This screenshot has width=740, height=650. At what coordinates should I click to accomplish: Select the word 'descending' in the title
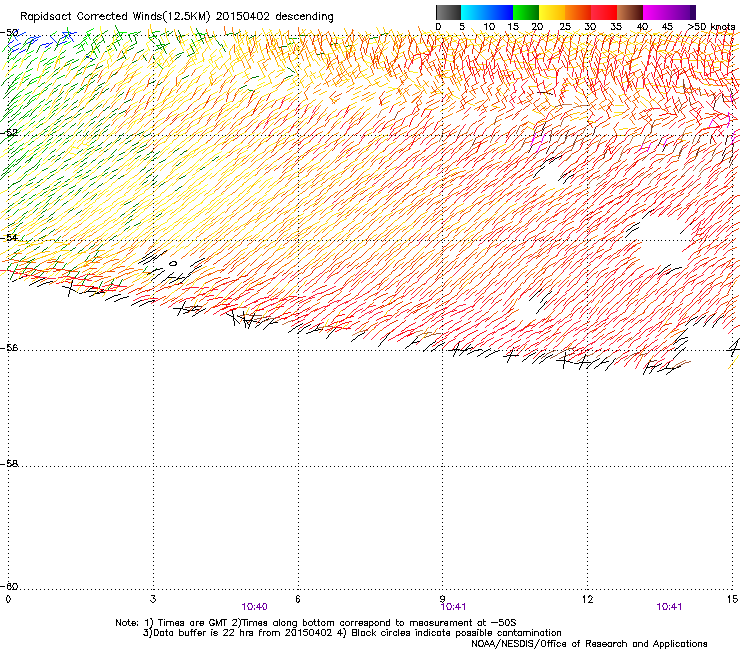click(x=304, y=17)
